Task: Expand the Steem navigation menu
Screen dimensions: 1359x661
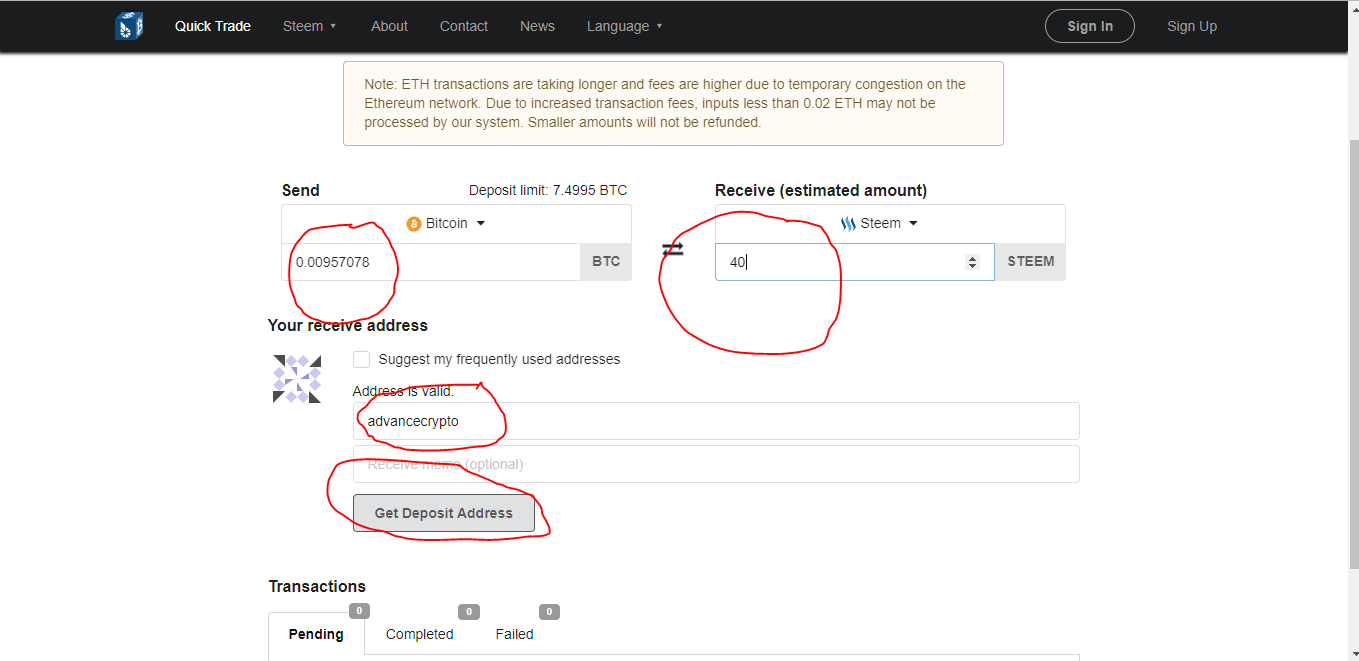Action: tap(309, 26)
